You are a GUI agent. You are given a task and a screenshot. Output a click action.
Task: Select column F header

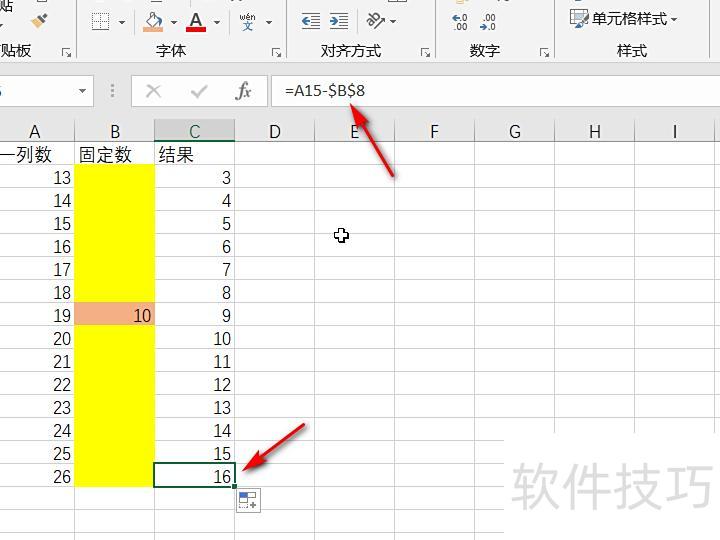point(434,131)
